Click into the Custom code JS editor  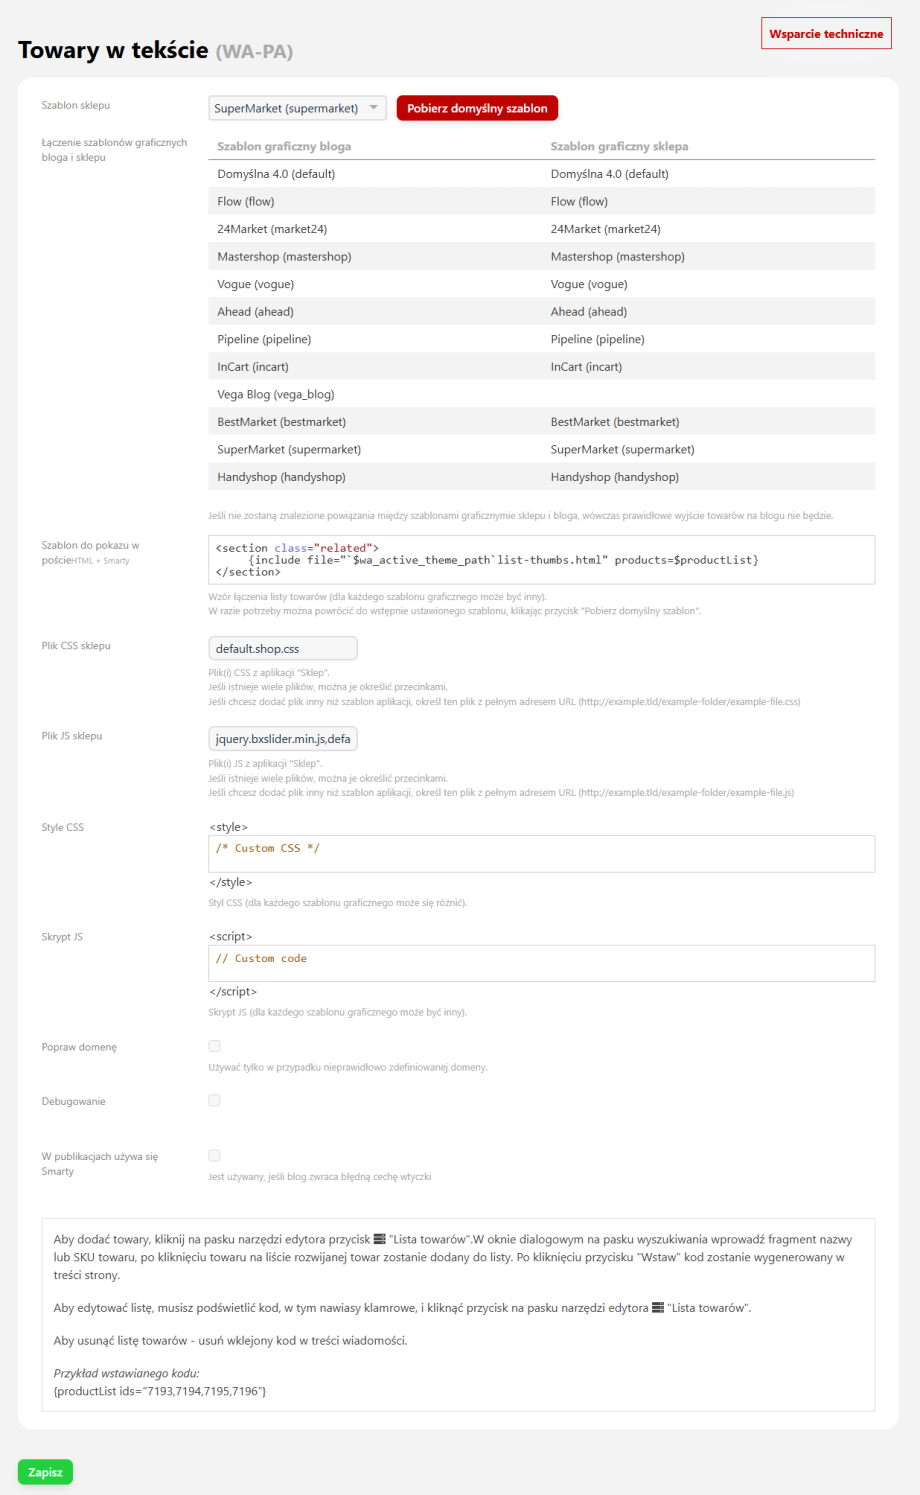[x=541, y=963]
